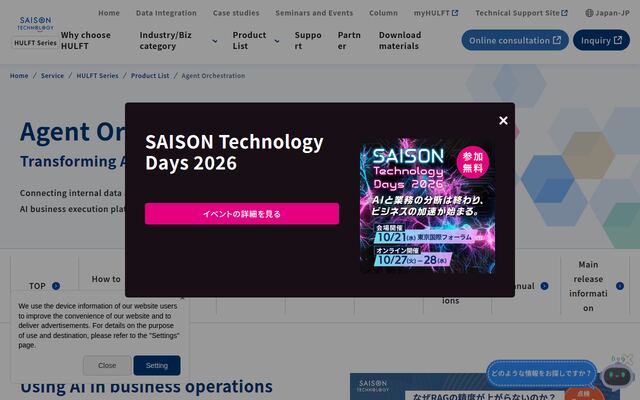
Task: Open Why choose HULFT page
Action: point(86,40)
